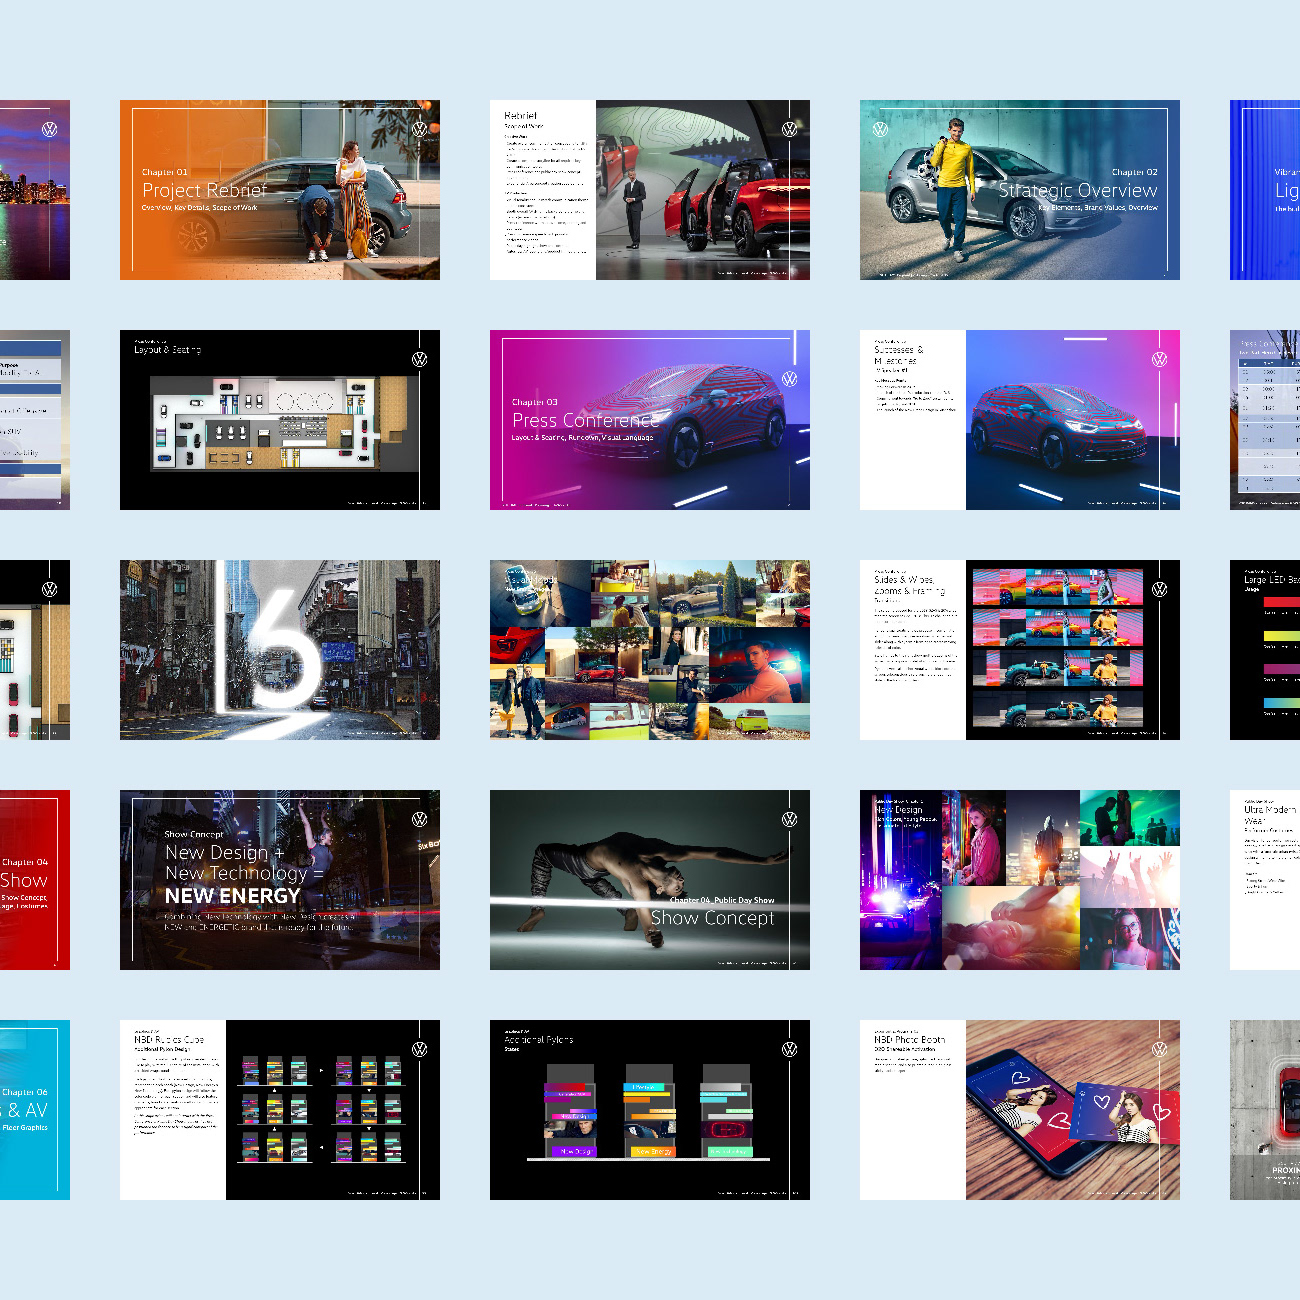Open the Chapter 01 Project Rebrief slide

click(280, 190)
